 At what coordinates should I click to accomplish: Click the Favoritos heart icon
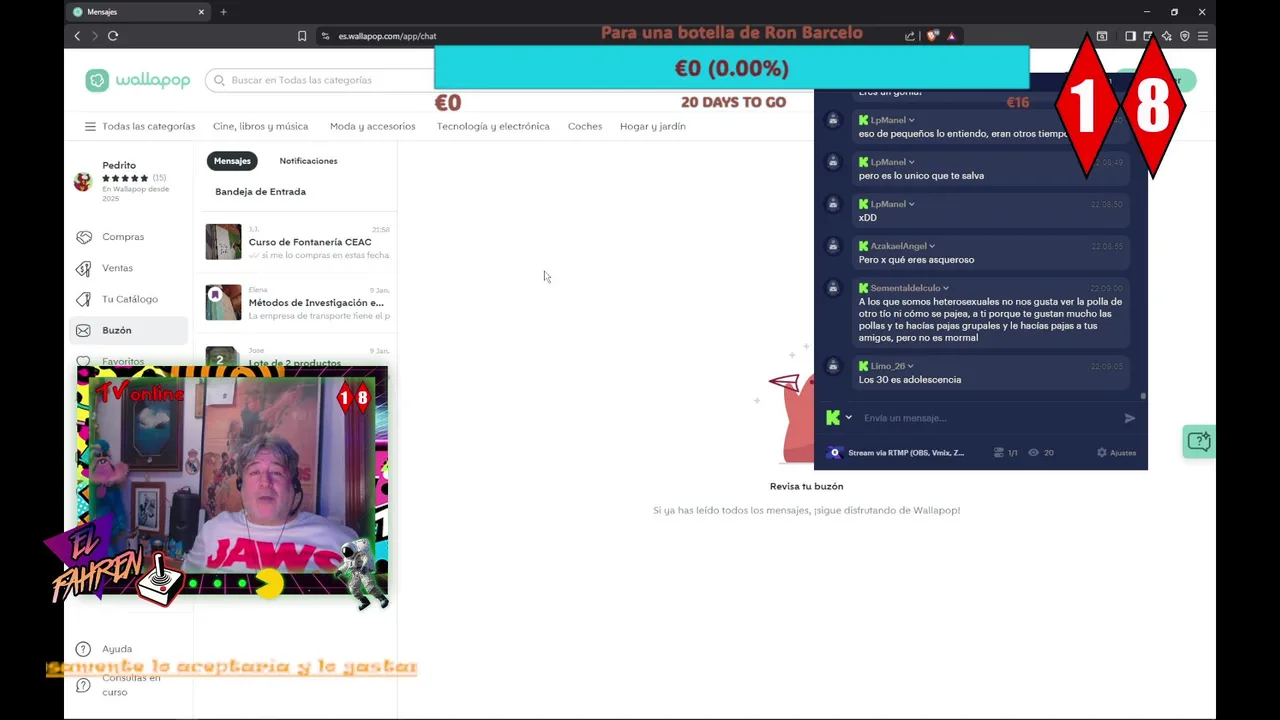(83, 360)
